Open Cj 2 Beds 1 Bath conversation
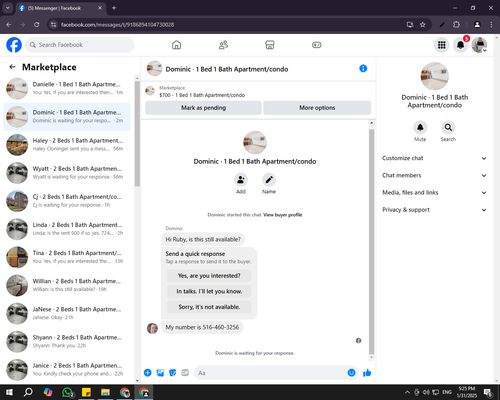Image resolution: width=500 pixels, height=400 pixels. coord(67,201)
